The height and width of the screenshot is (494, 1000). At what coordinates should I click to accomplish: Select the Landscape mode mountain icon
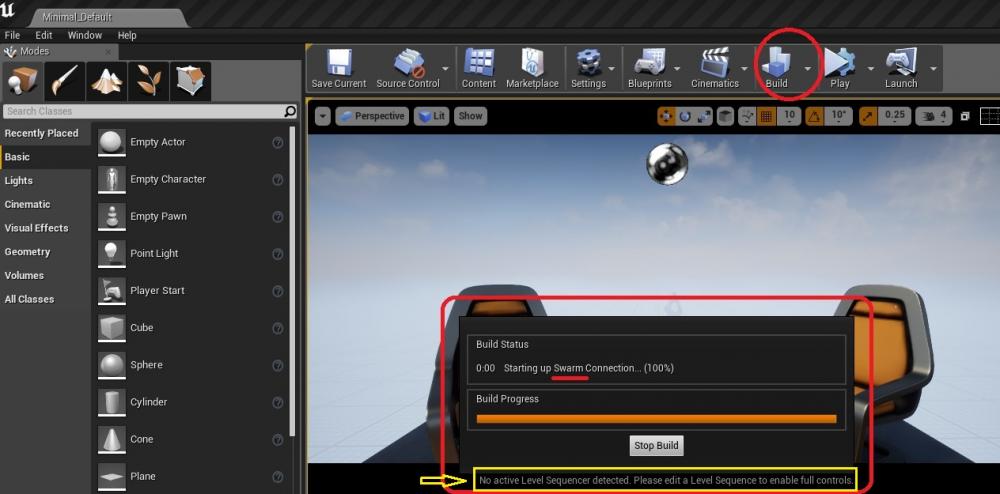[107, 82]
